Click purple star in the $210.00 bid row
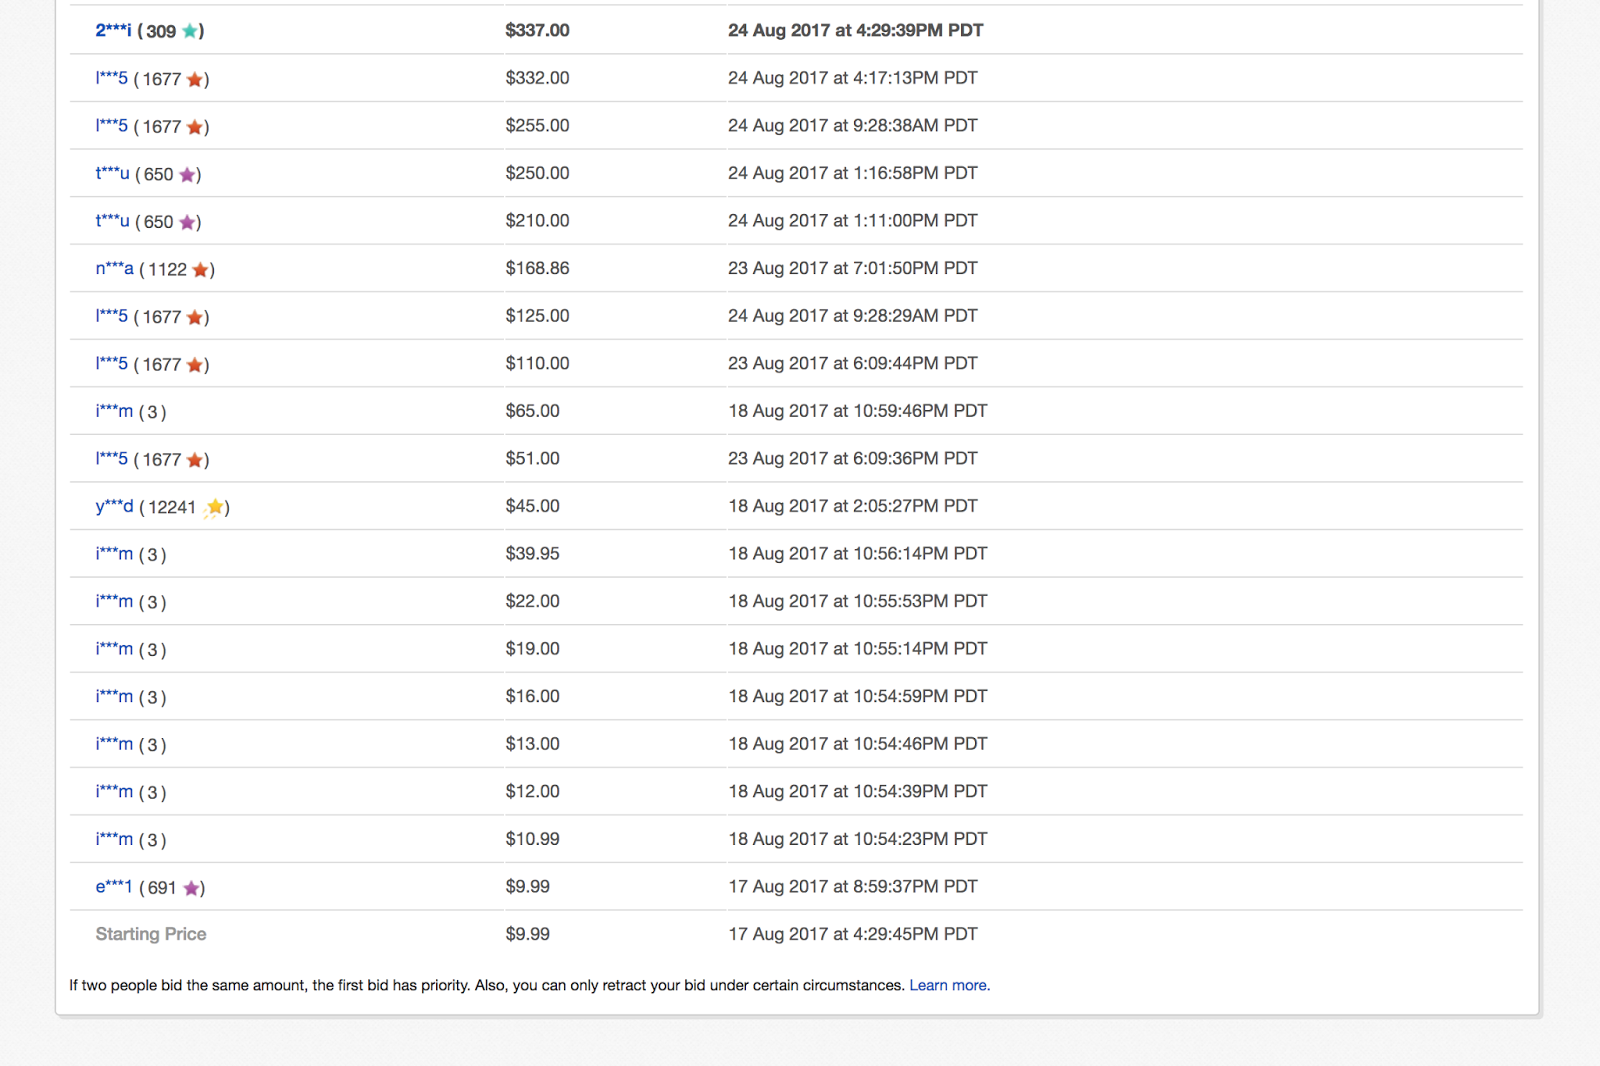Screen dimensions: 1600x1066 (x=187, y=222)
